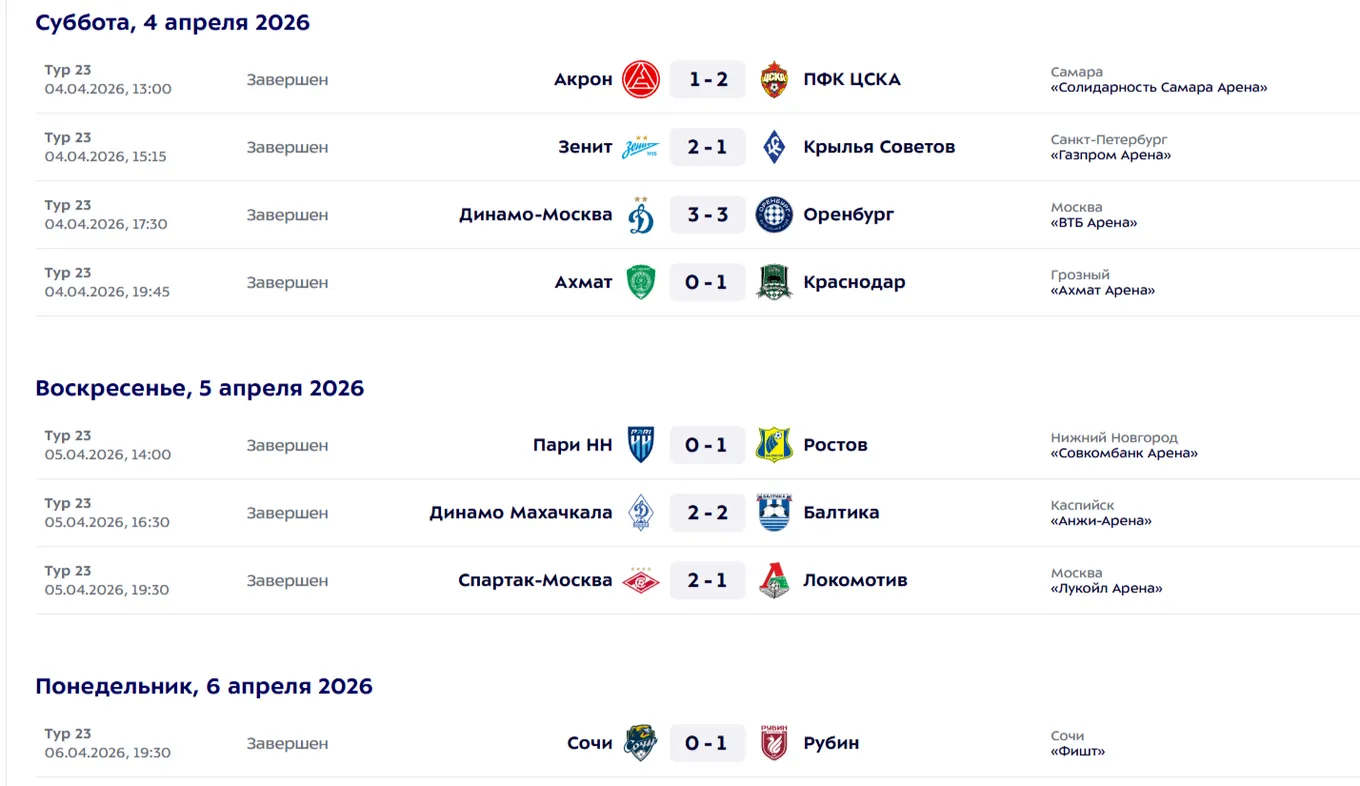Select the «Лукойл Арена» stadium text
This screenshot has width=1360, height=786.
tap(1107, 589)
